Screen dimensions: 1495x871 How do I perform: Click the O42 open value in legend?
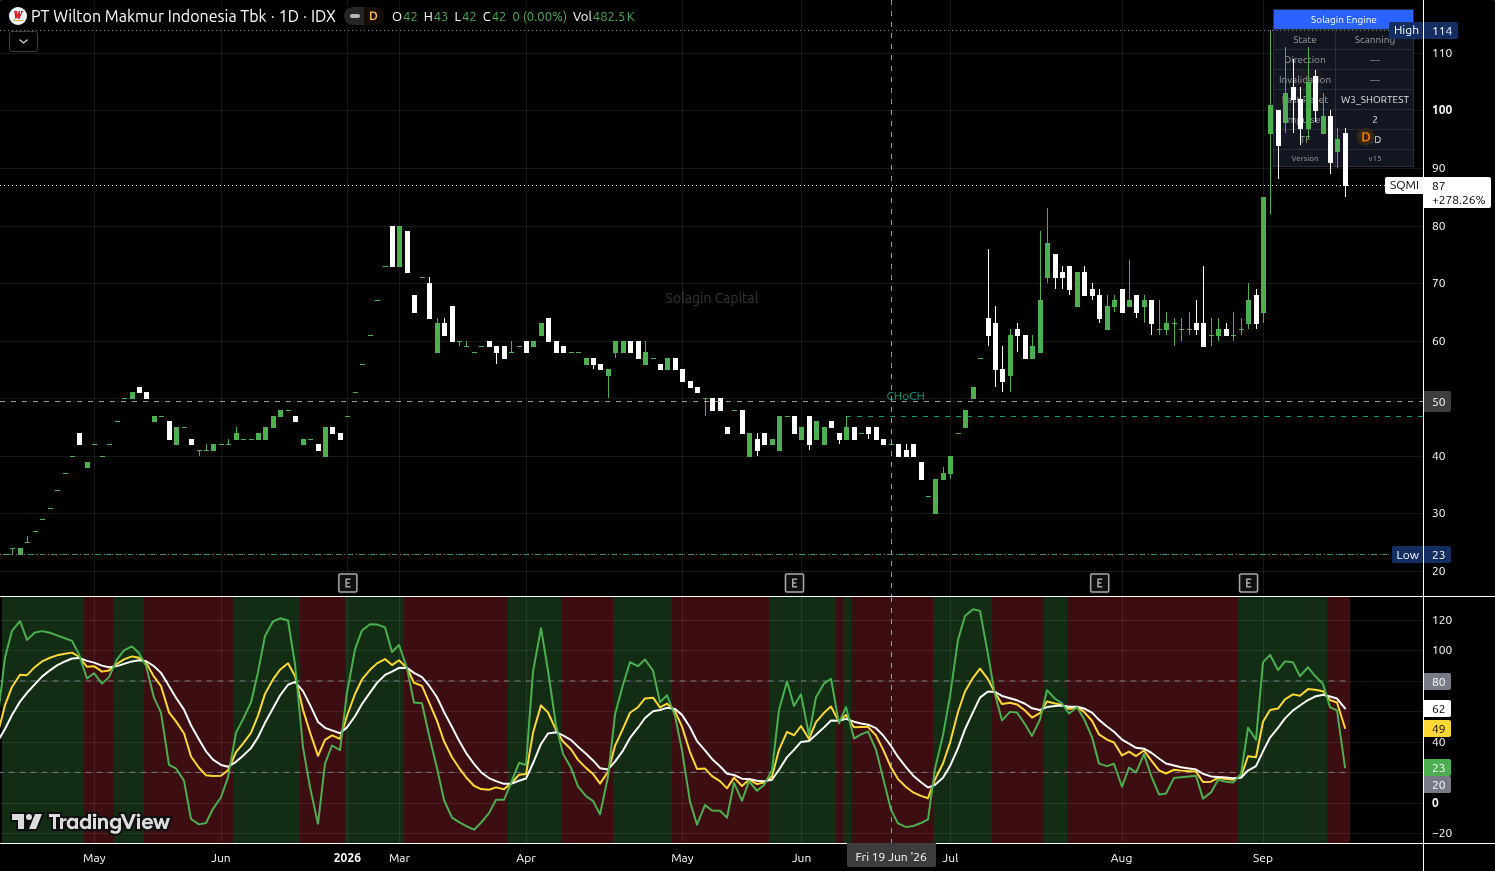point(404,16)
